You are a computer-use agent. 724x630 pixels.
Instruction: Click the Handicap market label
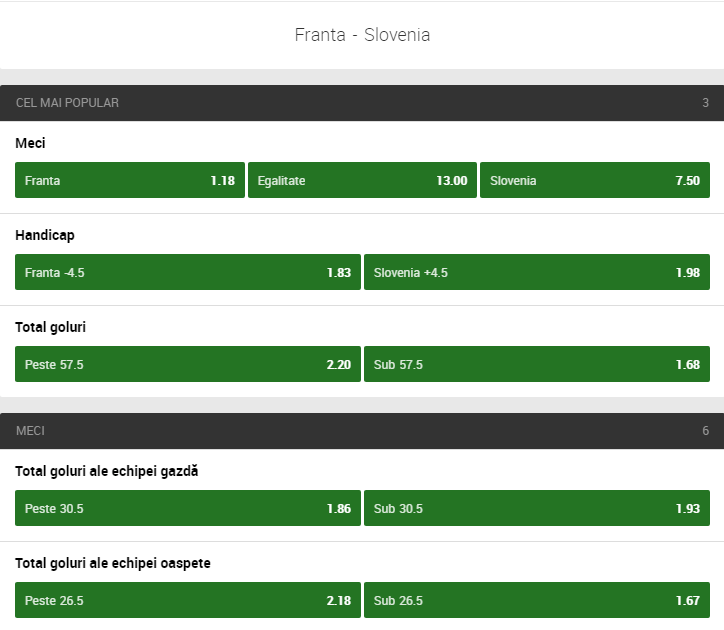45,235
